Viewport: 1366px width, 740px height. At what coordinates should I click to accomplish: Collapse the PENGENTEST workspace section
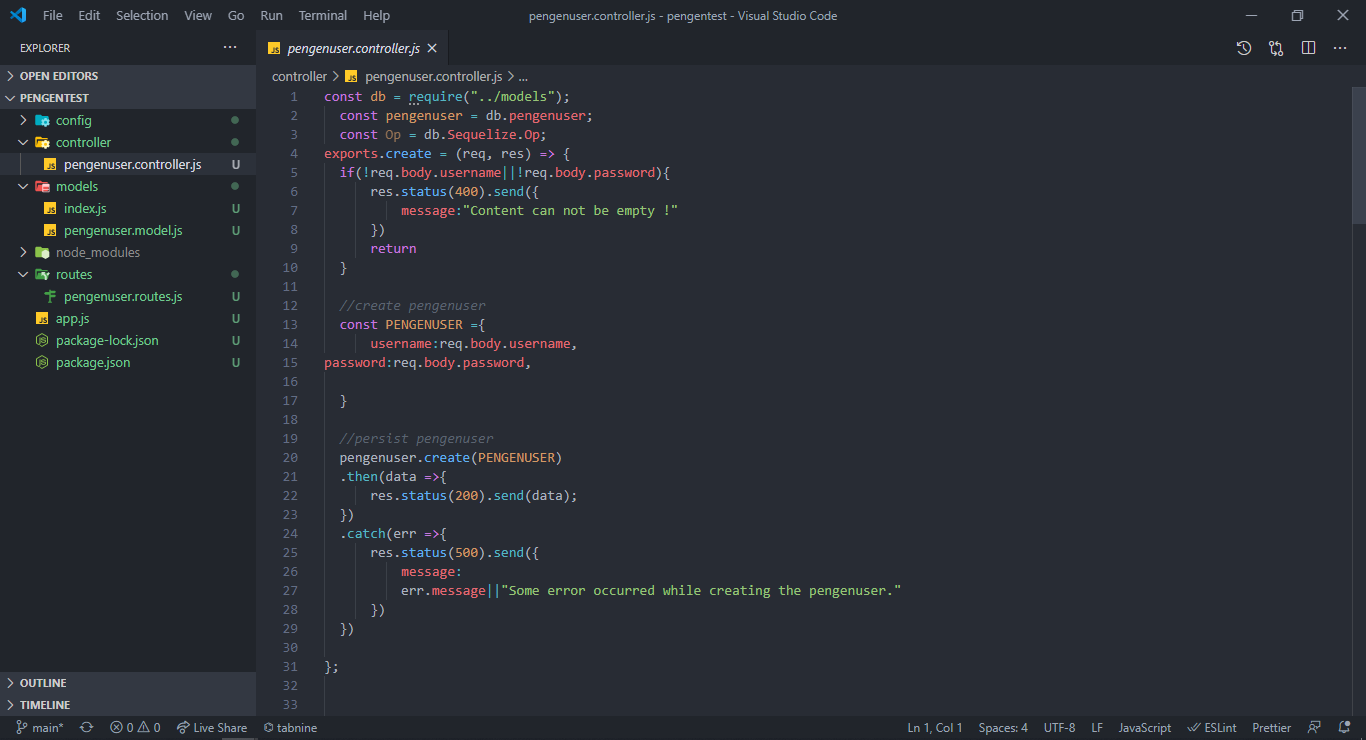coord(128,98)
